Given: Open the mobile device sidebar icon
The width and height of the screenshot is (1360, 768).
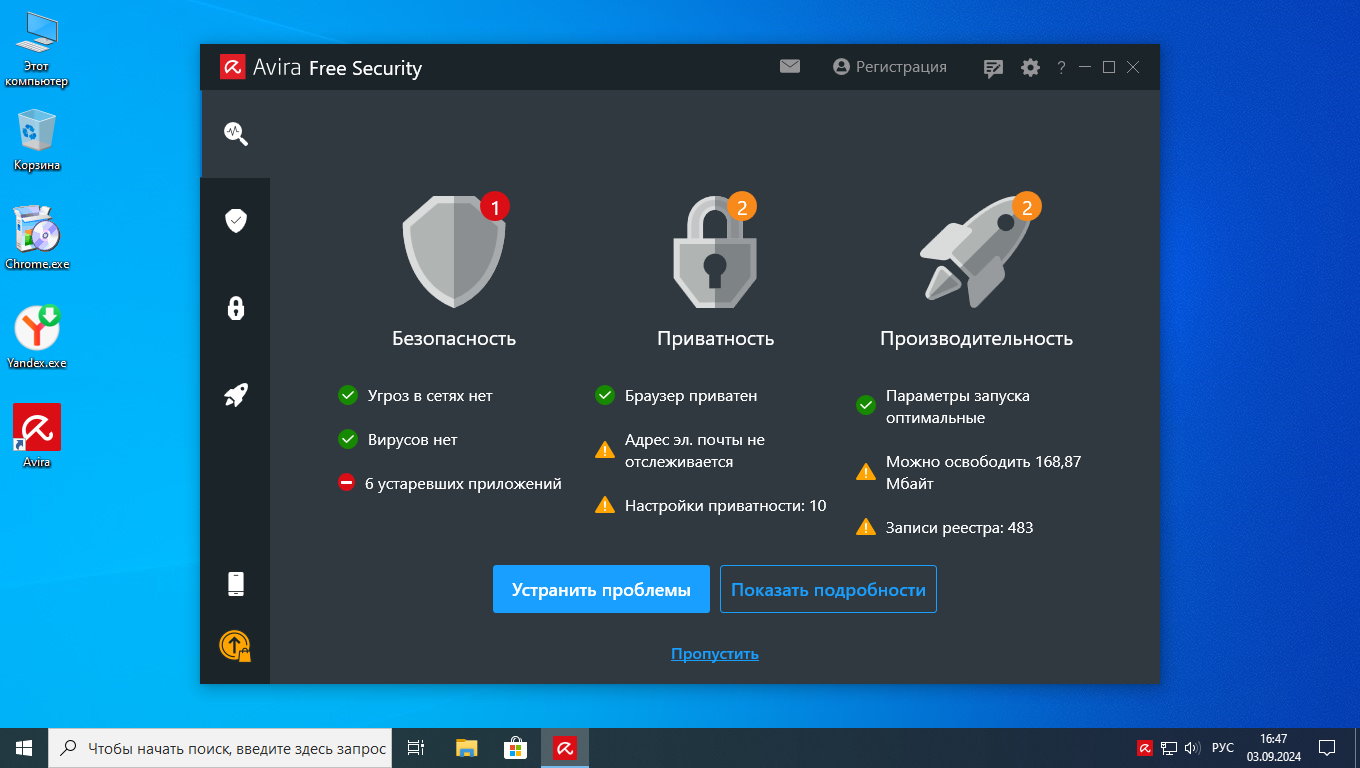Looking at the screenshot, I should click(x=236, y=584).
